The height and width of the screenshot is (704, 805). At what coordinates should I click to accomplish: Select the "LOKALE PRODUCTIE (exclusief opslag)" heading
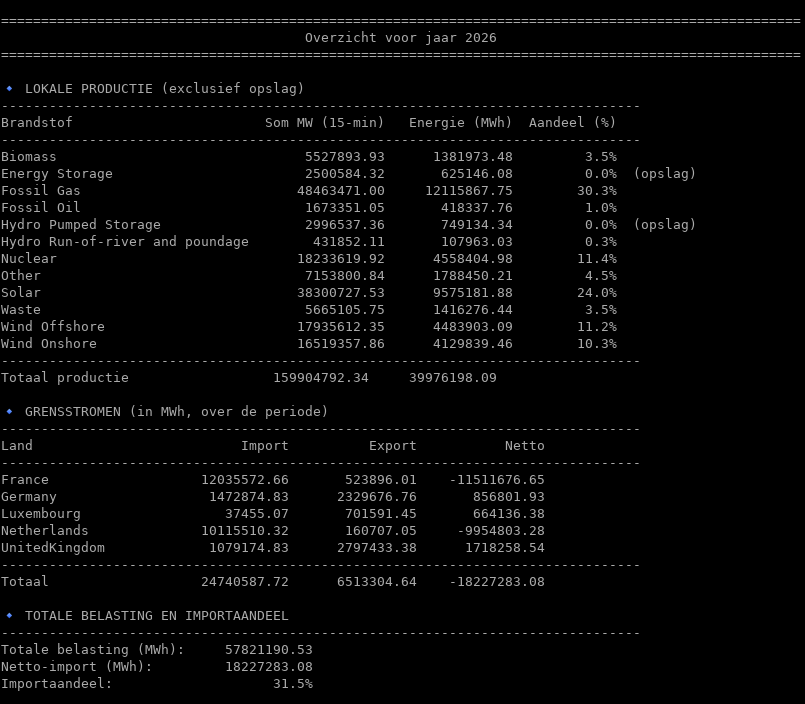[164, 89]
